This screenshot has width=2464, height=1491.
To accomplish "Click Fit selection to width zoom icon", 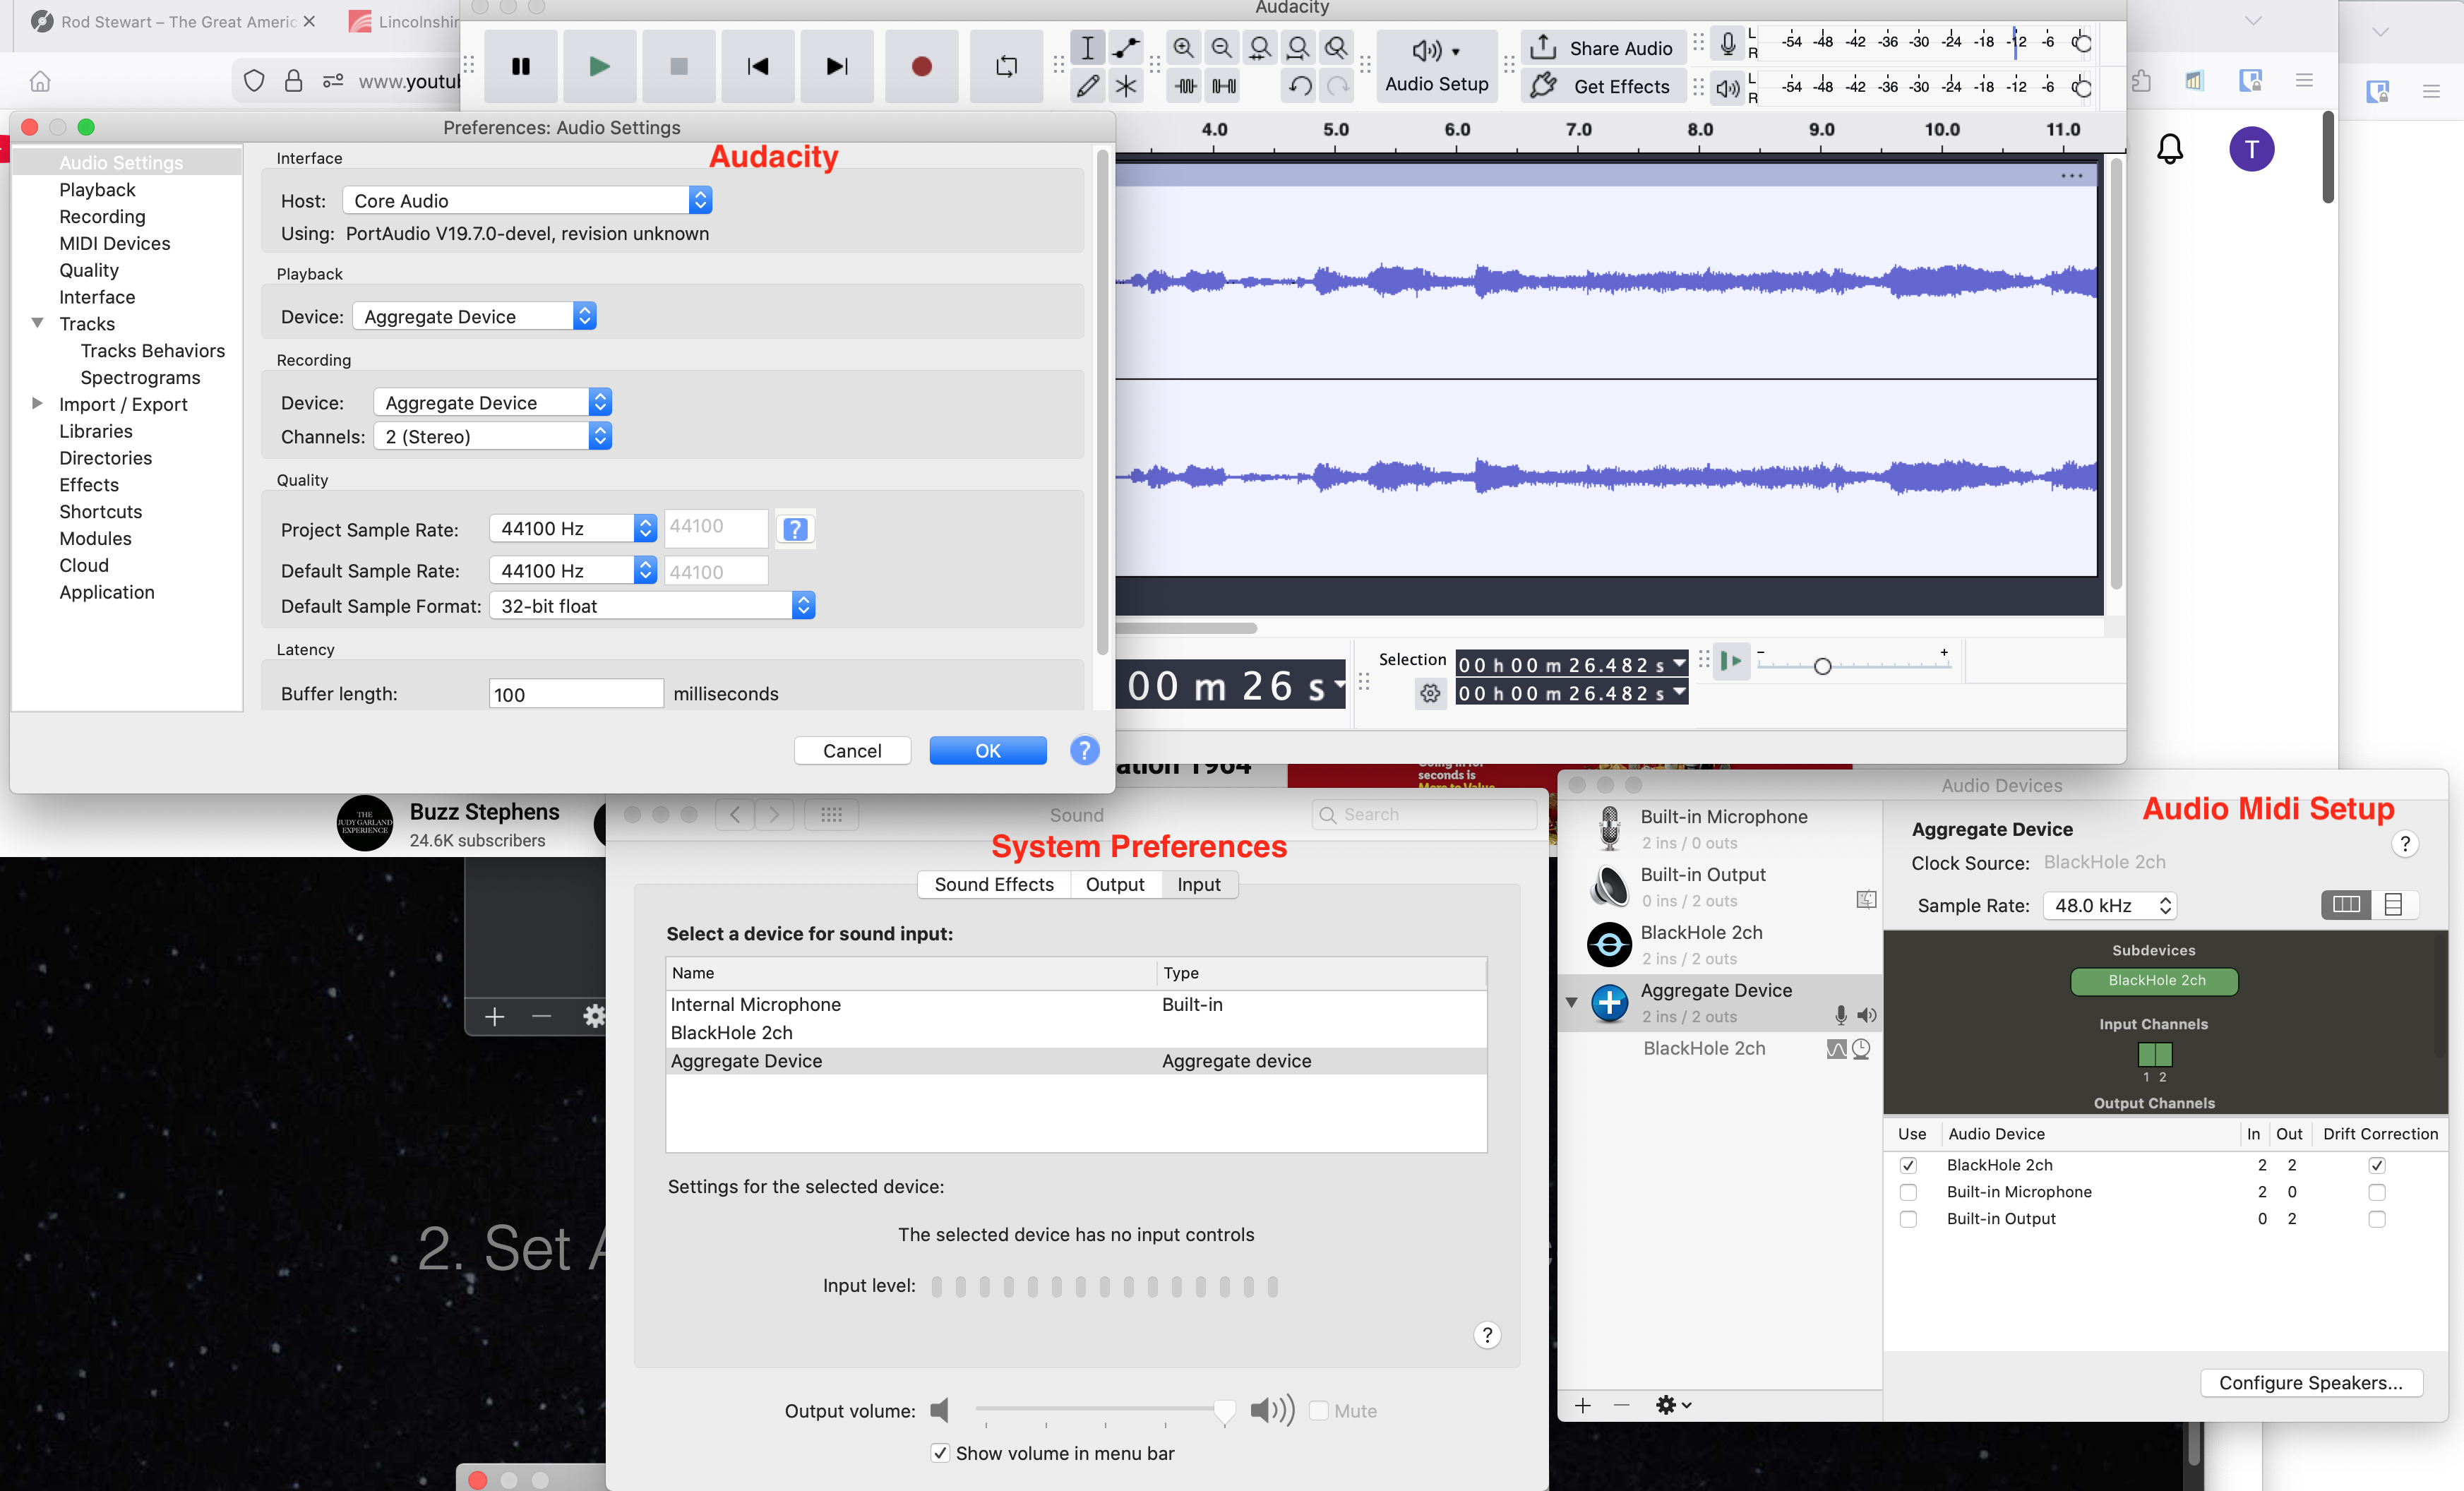I will pyautogui.click(x=1260, y=47).
